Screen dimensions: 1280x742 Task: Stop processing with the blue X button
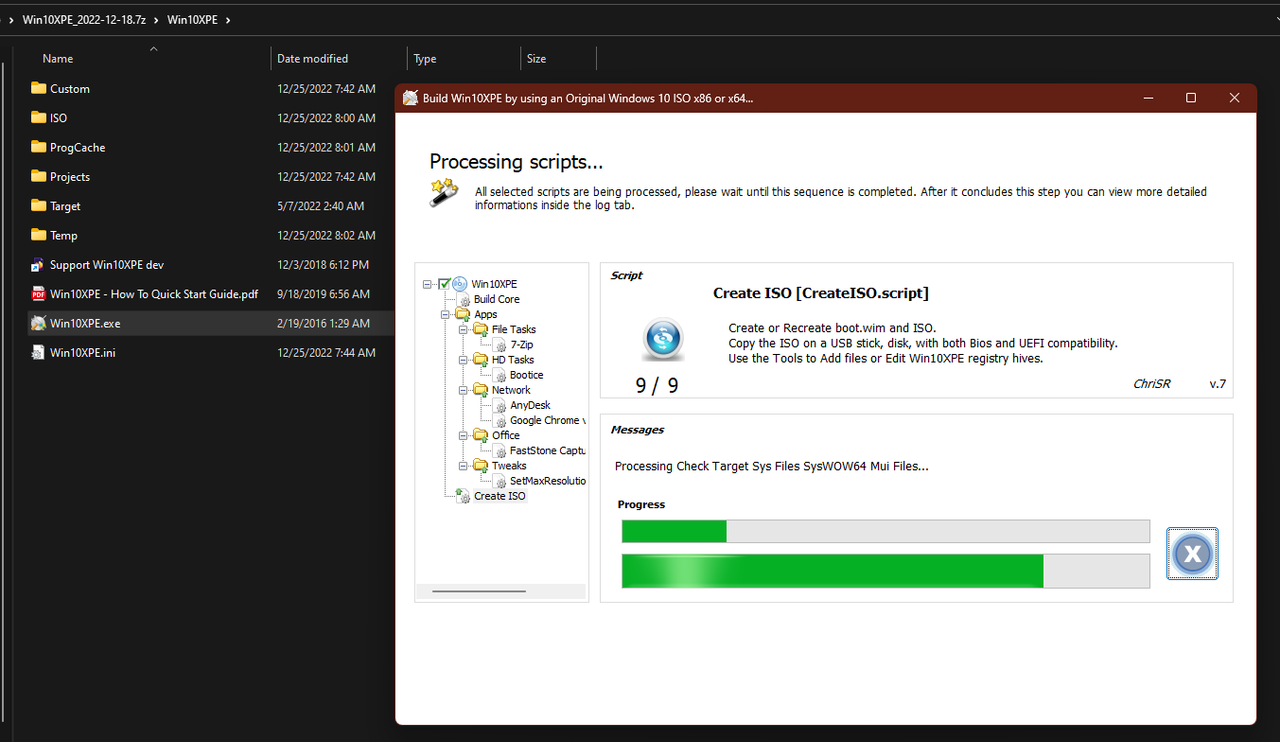point(1192,553)
